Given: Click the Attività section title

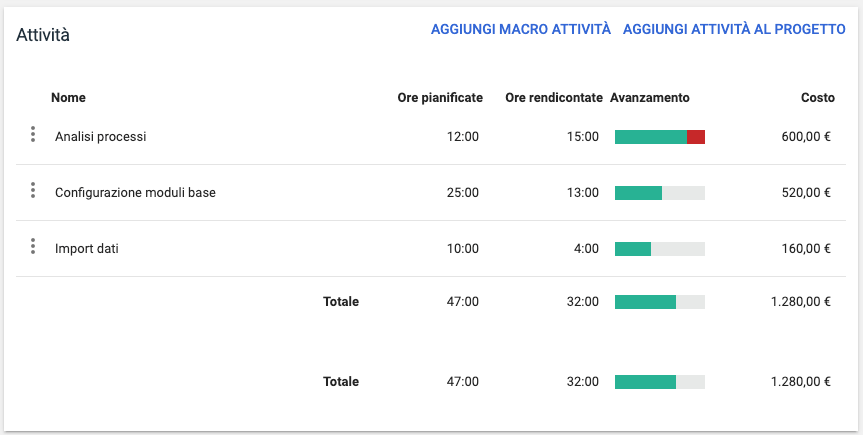Looking at the screenshot, I should pos(43,35).
